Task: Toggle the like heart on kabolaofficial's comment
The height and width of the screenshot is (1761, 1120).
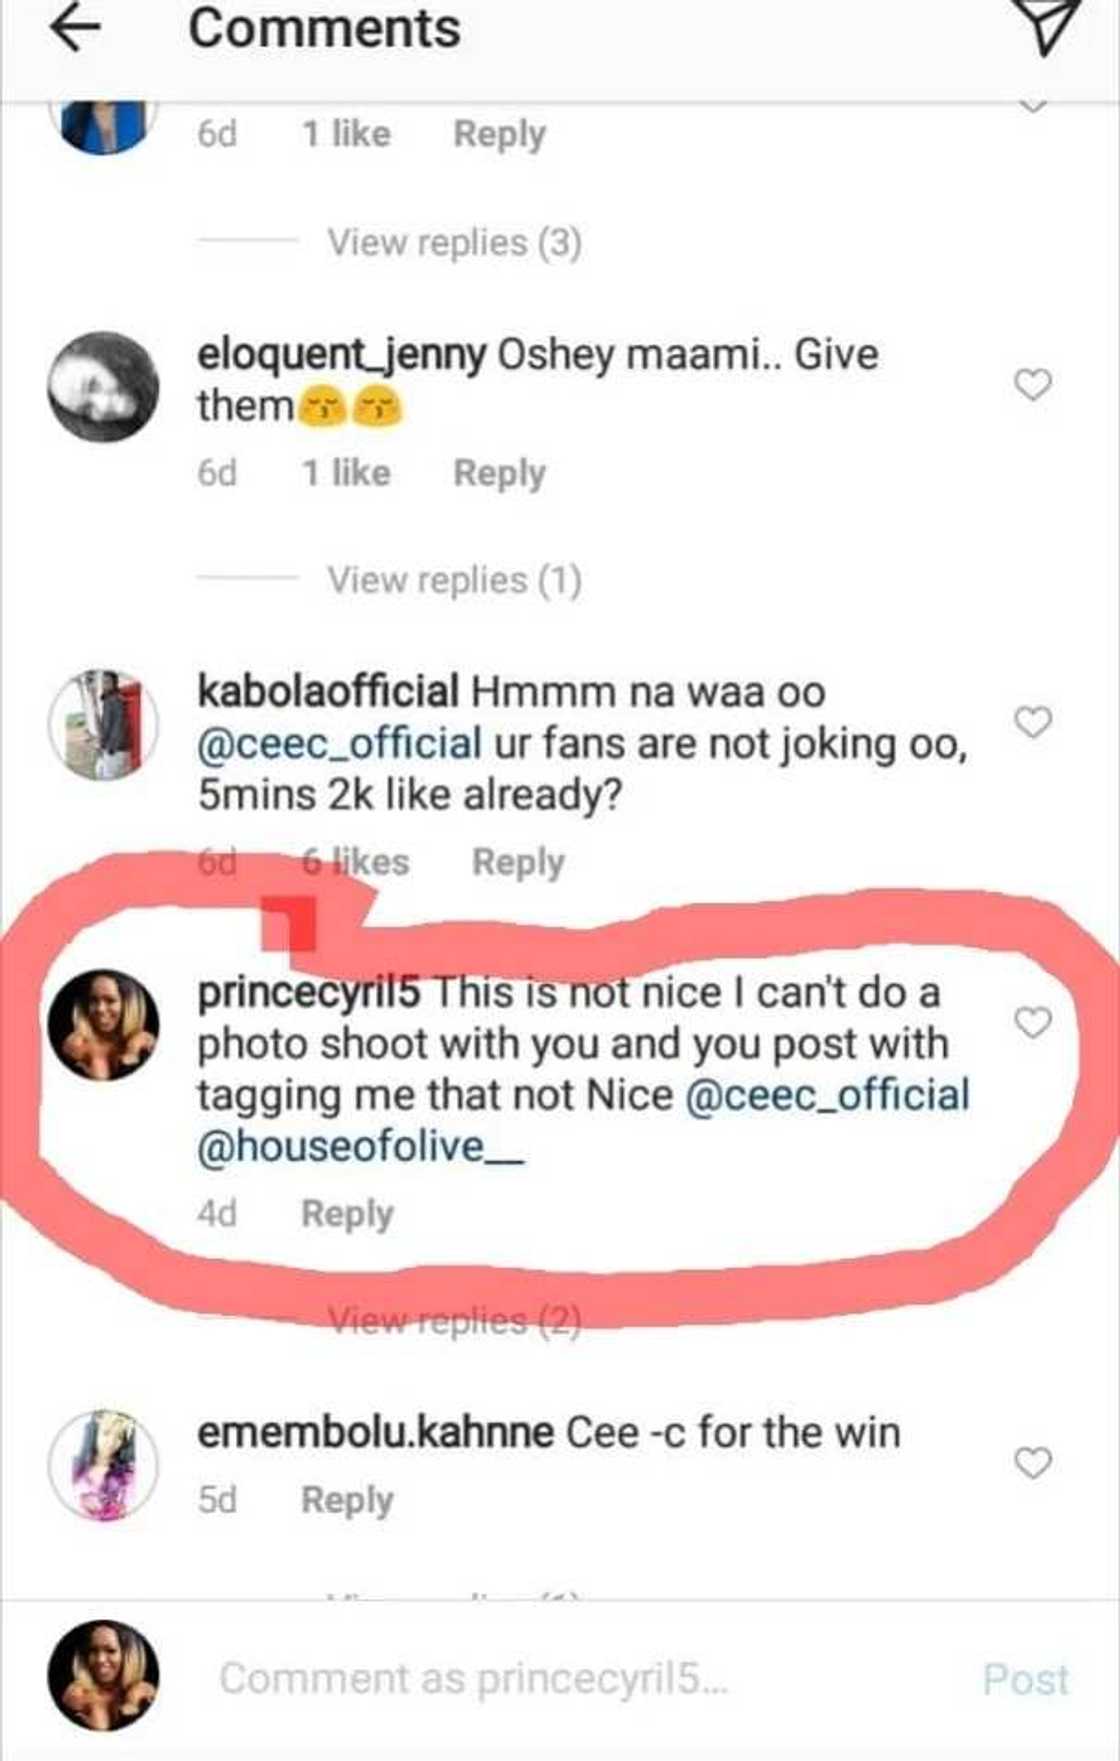Action: pyautogui.click(x=1033, y=722)
